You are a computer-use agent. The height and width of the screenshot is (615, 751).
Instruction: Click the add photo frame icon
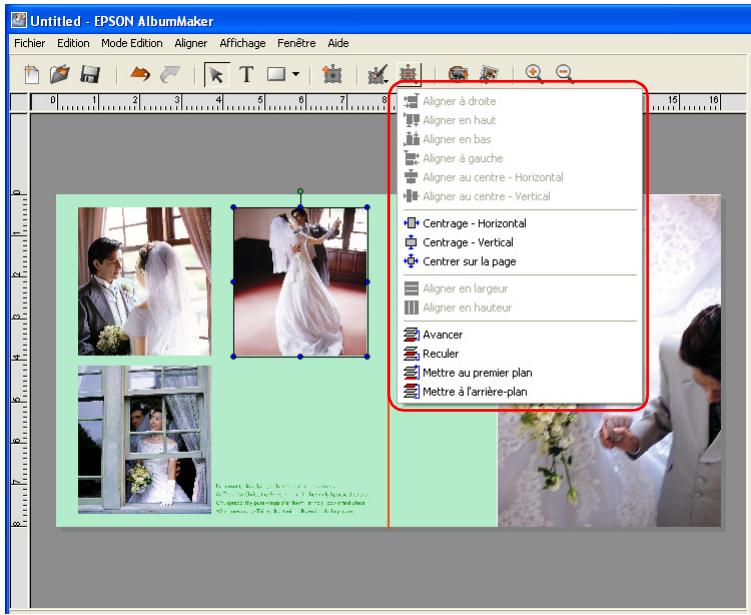[x=332, y=74]
